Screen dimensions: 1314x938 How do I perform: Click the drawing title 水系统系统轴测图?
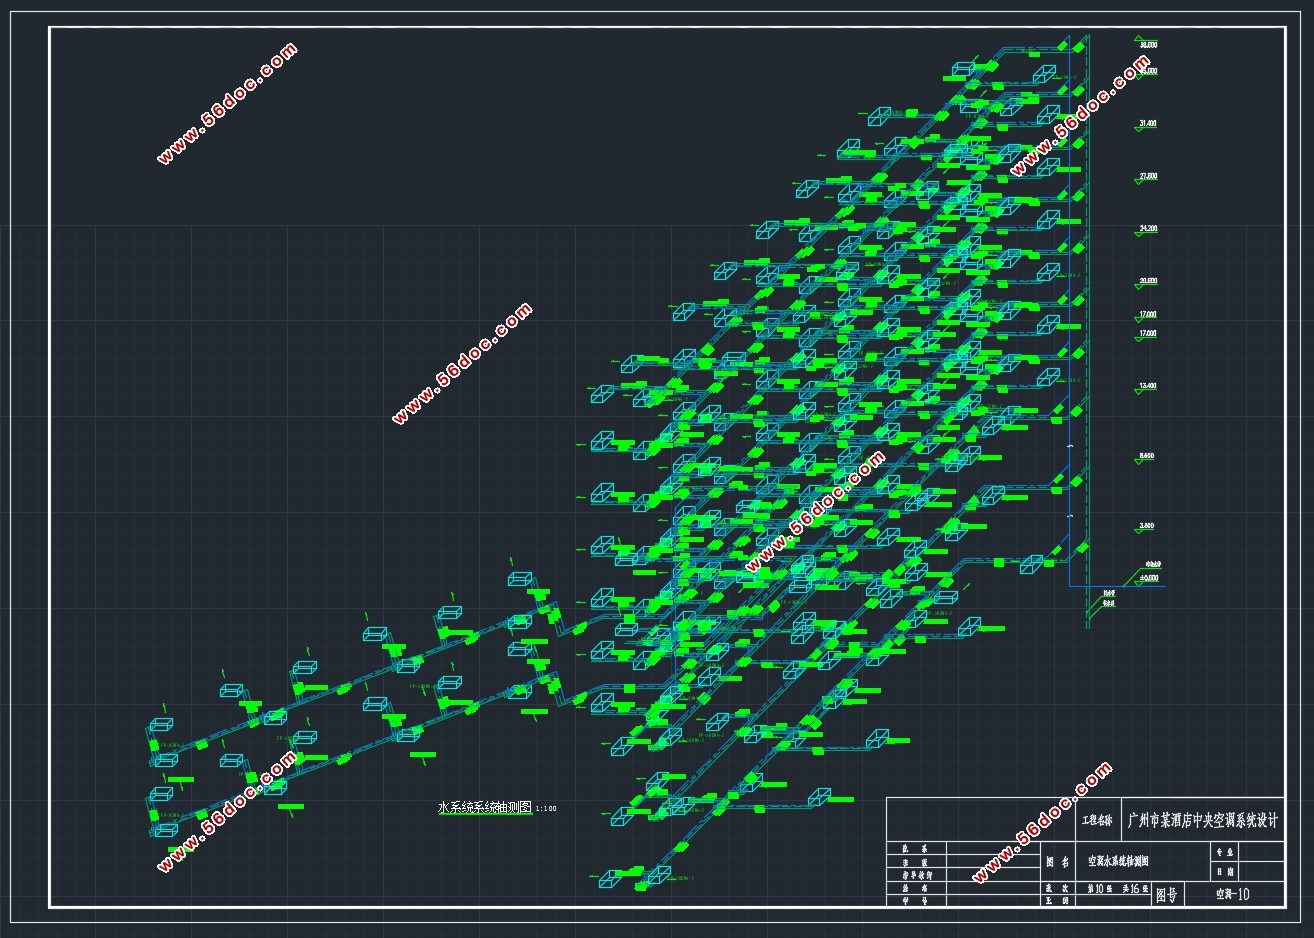pos(485,807)
